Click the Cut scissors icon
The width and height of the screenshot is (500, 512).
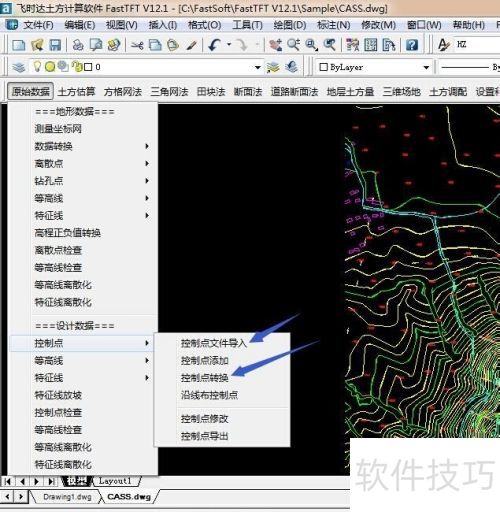[137, 45]
